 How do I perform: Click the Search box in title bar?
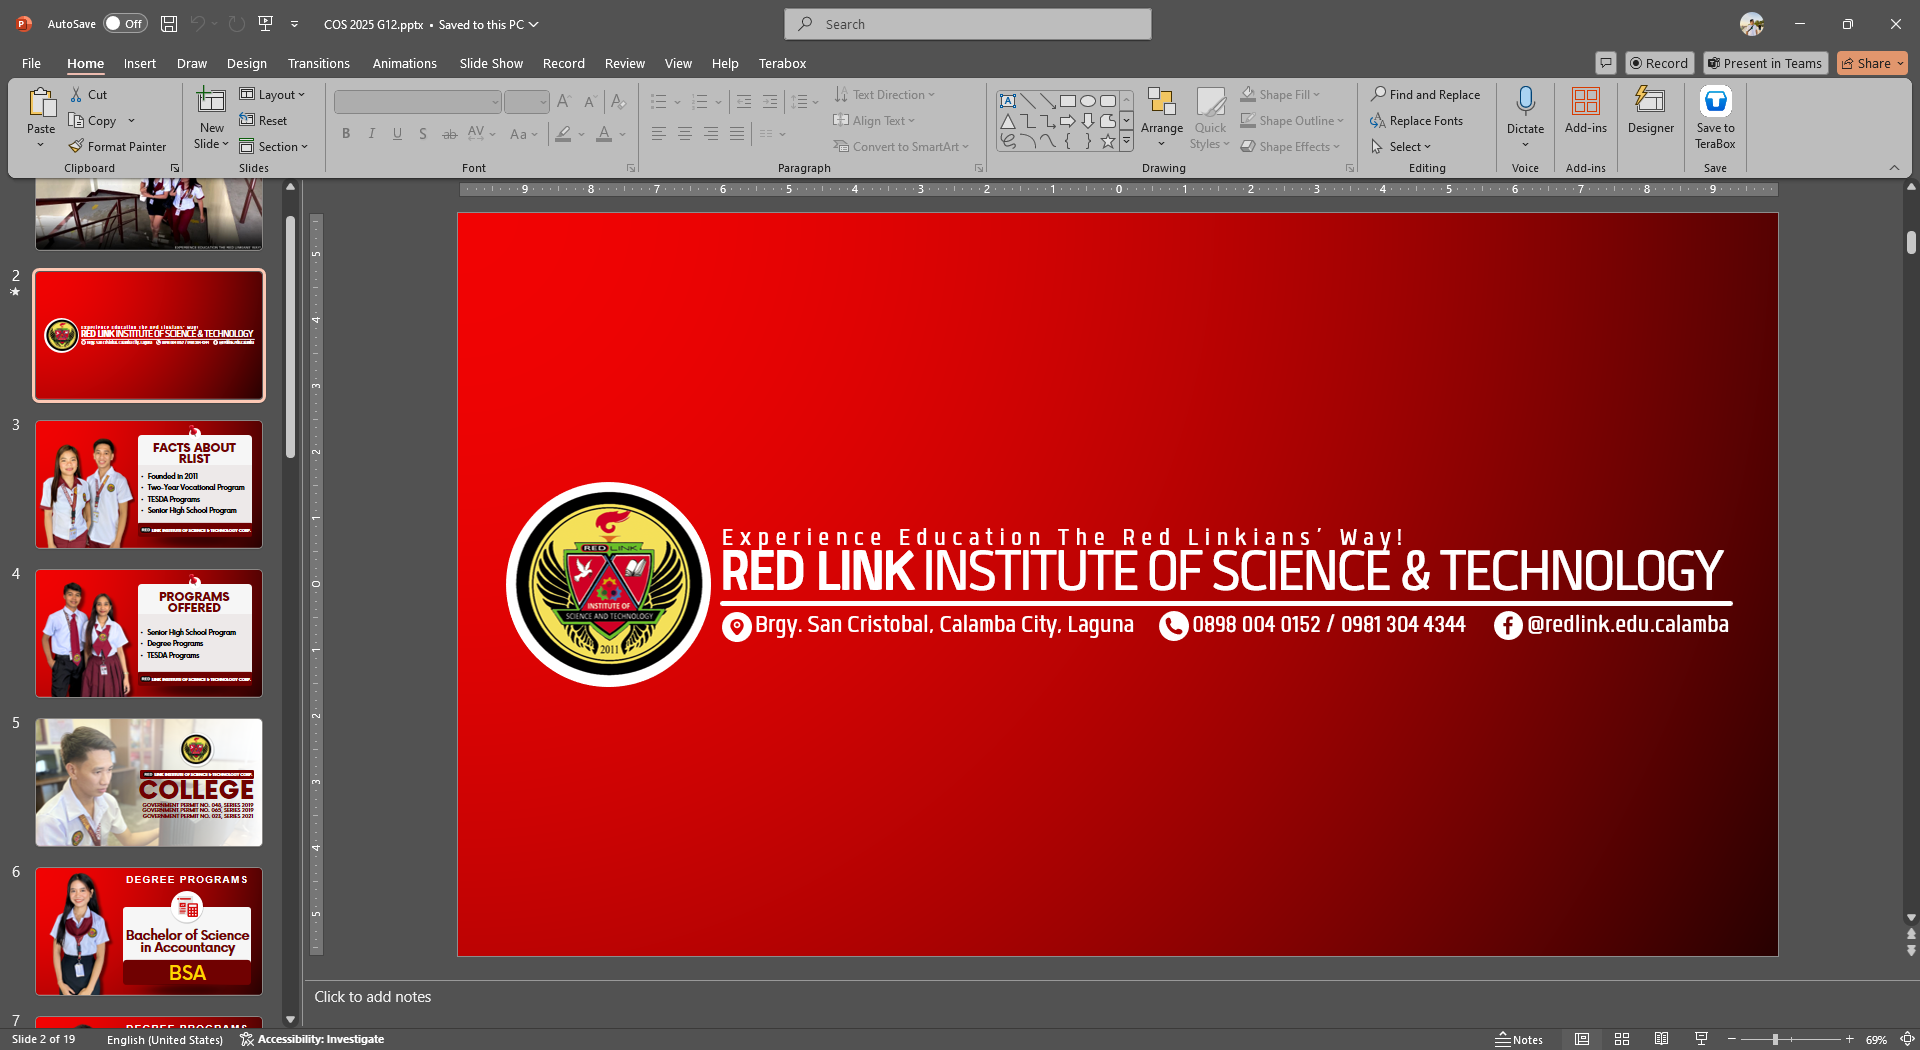pos(968,24)
